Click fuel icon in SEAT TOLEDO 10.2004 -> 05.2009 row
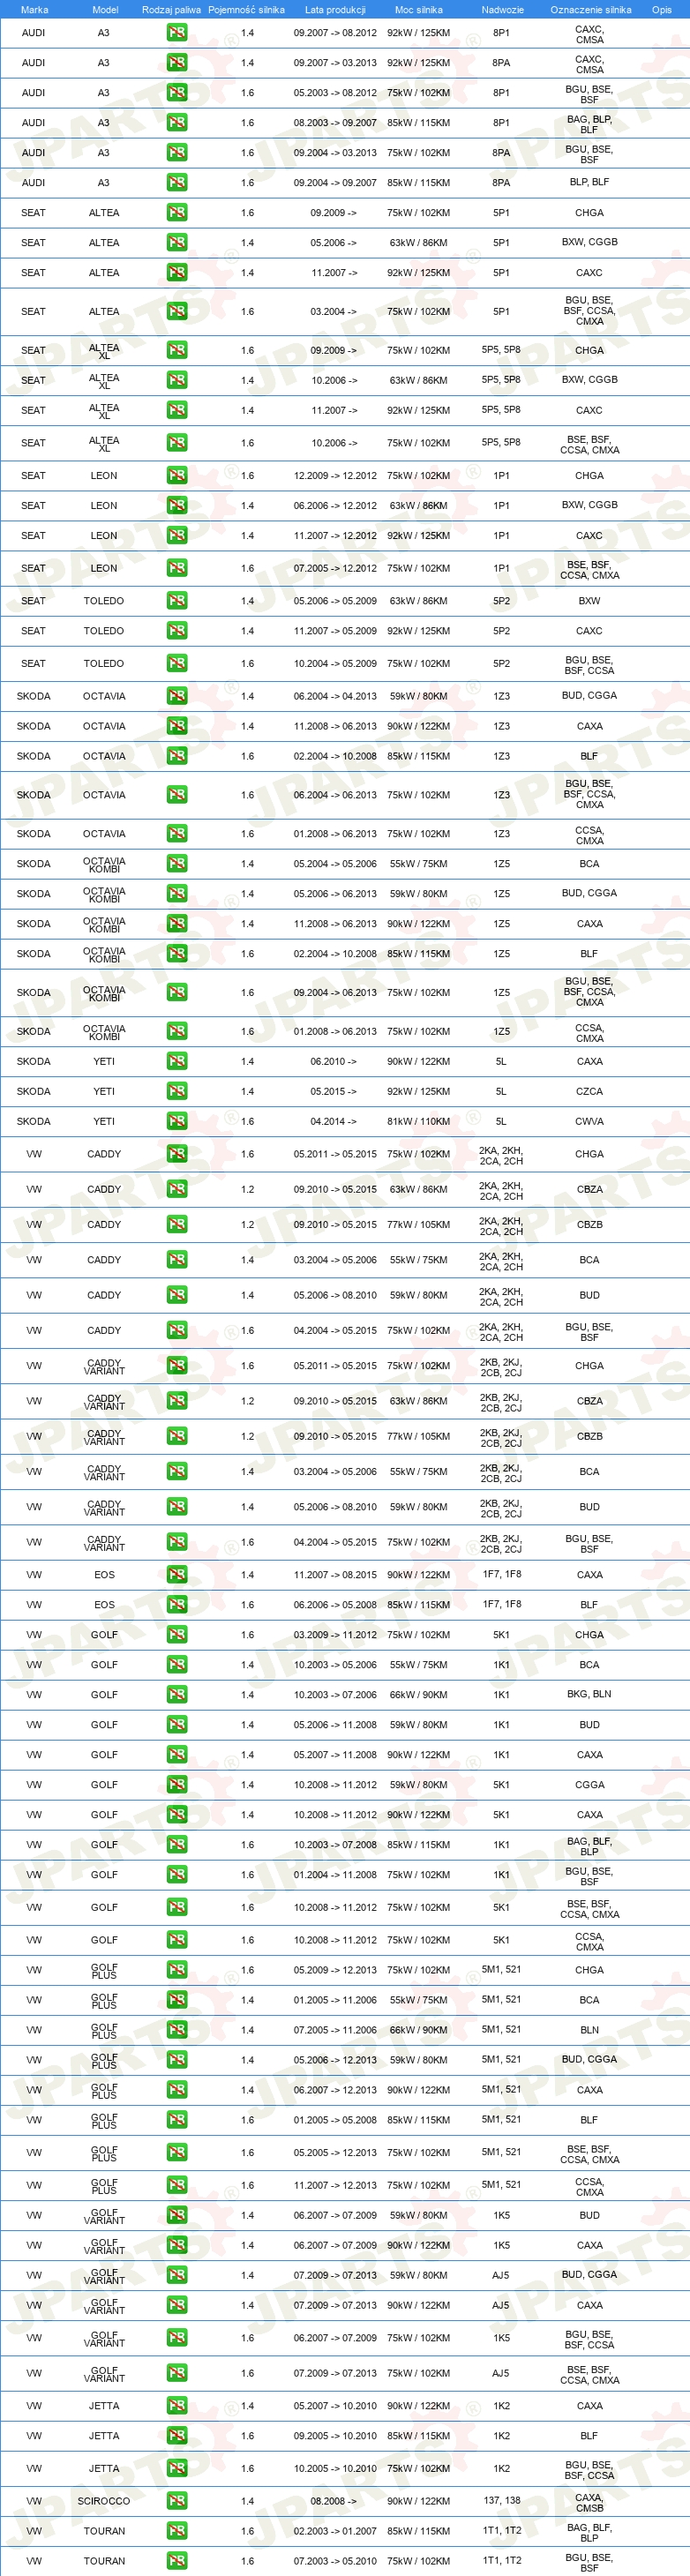The width and height of the screenshot is (690, 2576). click(177, 663)
